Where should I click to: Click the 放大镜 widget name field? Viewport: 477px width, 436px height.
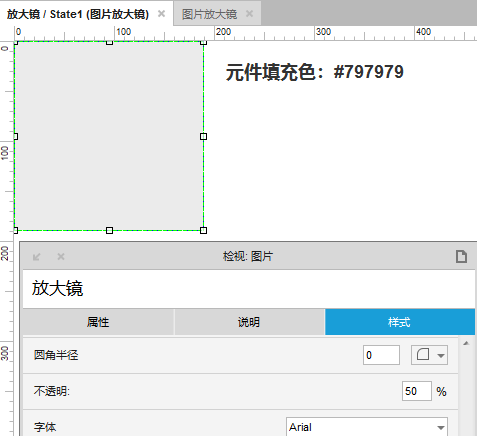(249, 289)
